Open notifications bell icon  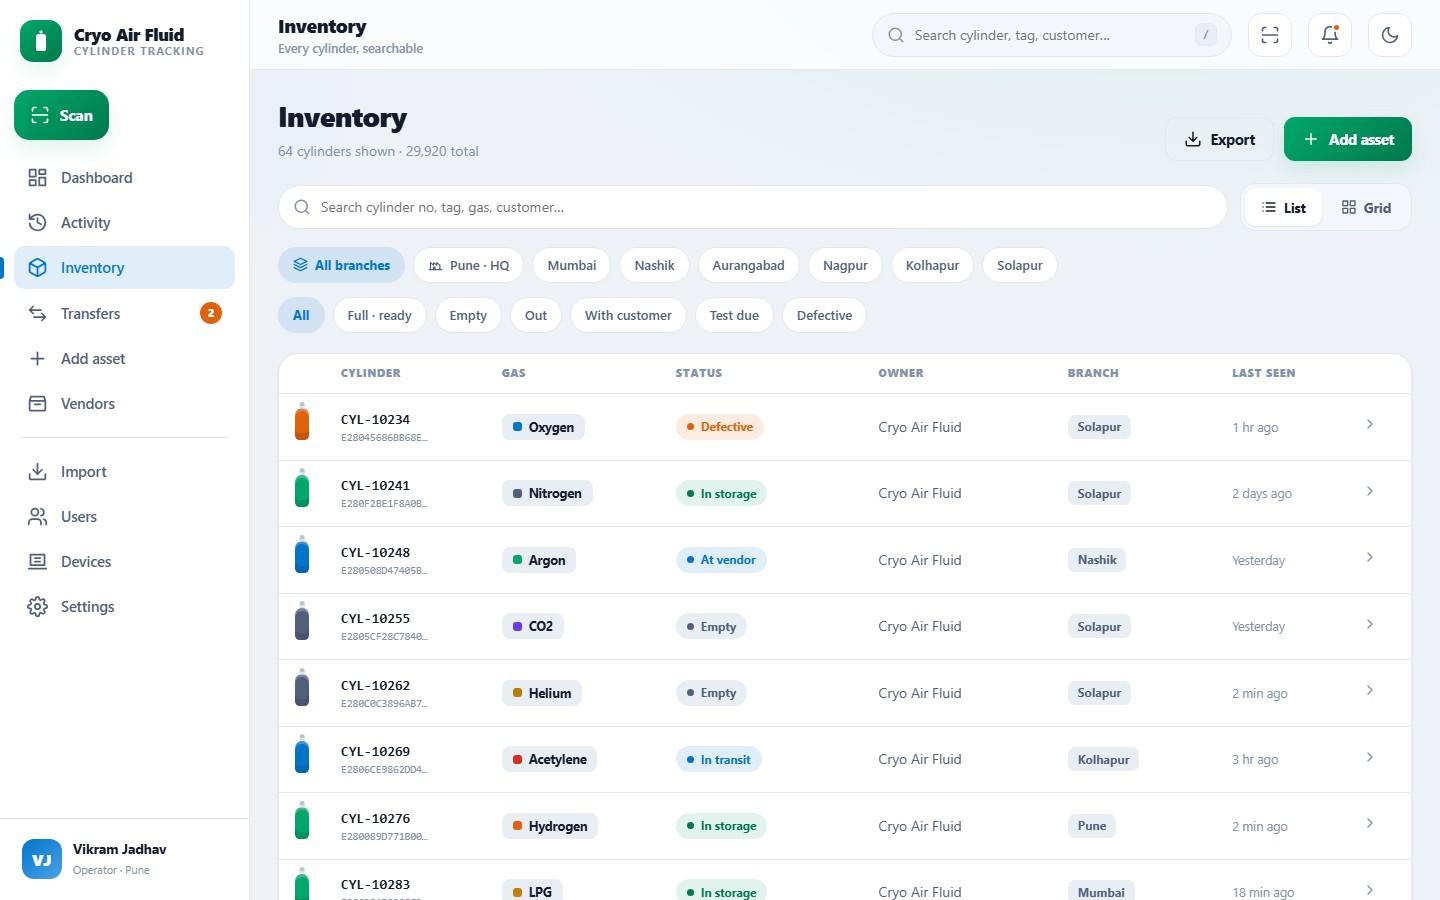[x=1330, y=35]
